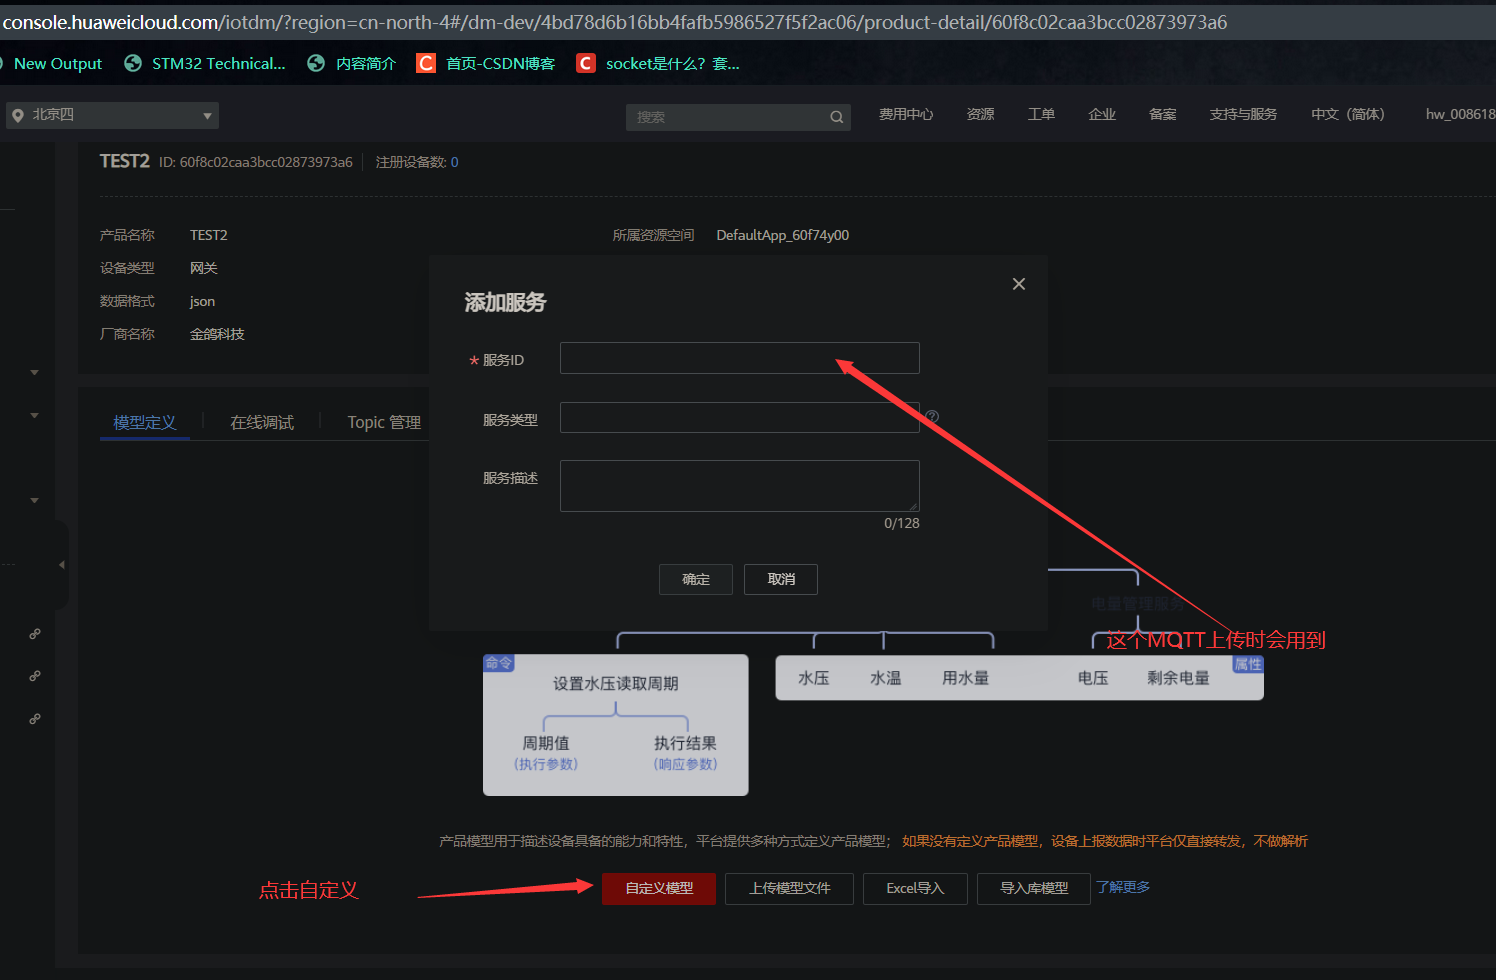Click the first link icon in sidebar
The height and width of the screenshot is (980, 1496).
[35, 634]
